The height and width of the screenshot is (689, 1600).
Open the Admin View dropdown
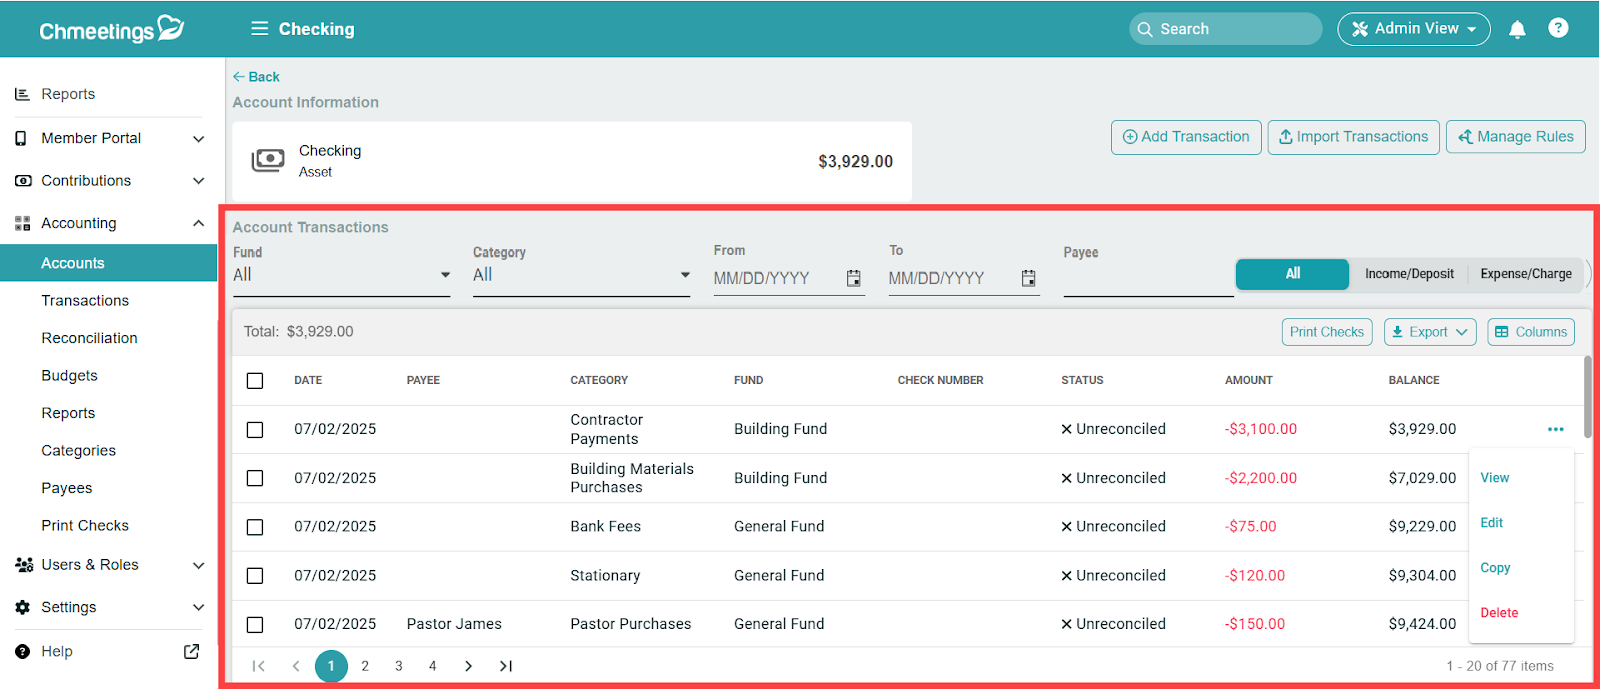(x=1413, y=29)
